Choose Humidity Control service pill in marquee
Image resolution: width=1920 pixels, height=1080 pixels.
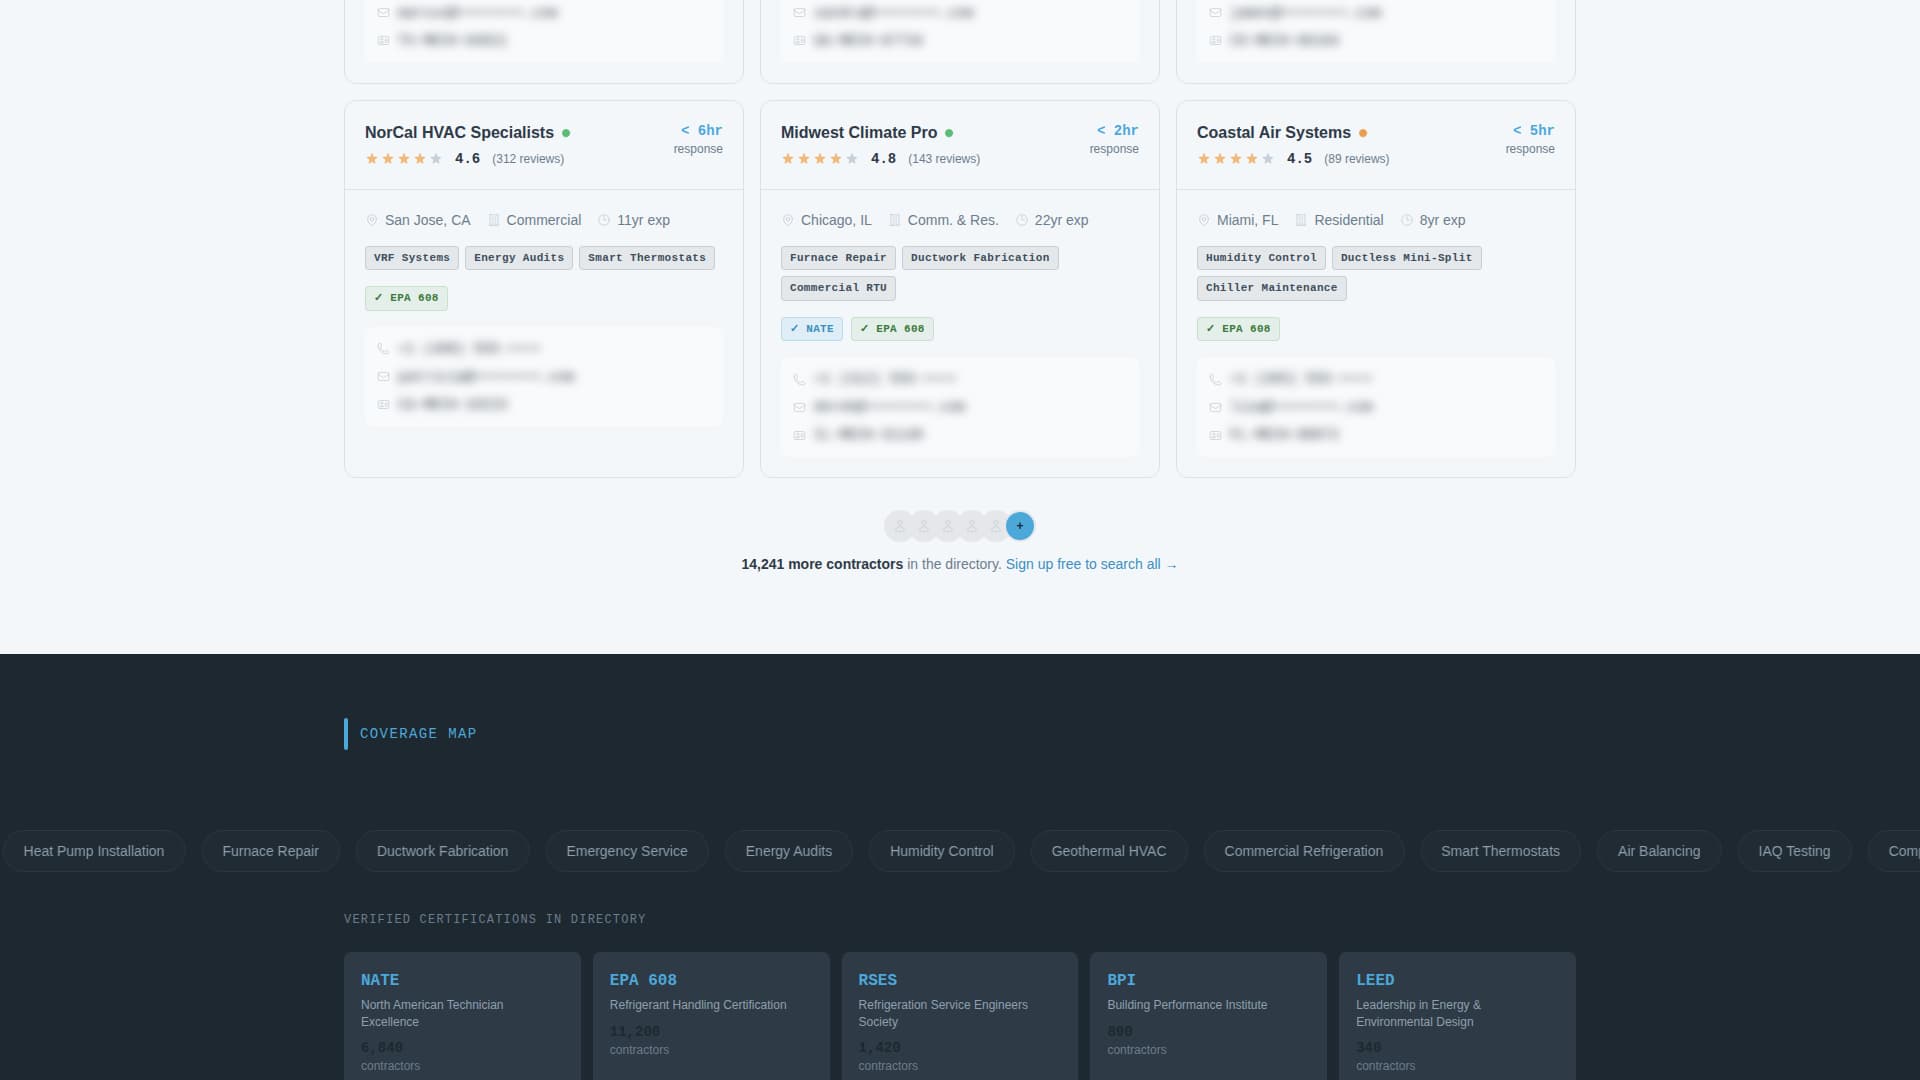942,851
